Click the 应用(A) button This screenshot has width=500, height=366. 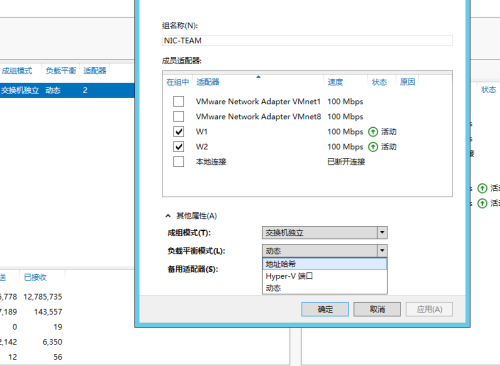[429, 309]
